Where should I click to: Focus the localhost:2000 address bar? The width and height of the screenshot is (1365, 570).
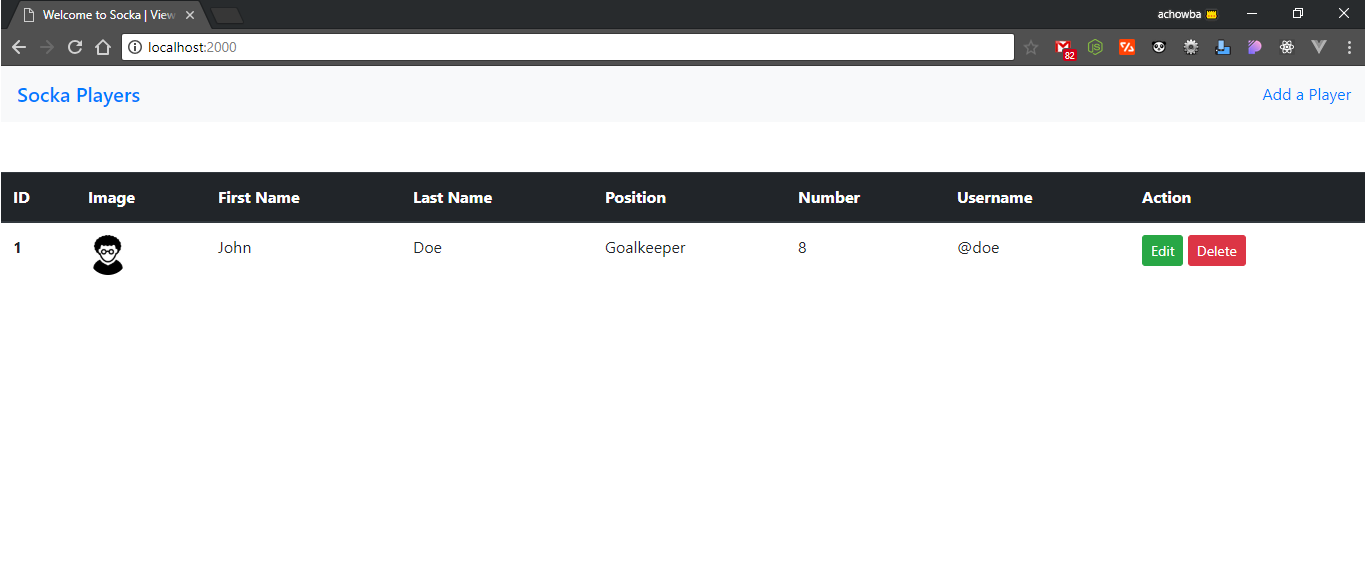click(568, 47)
